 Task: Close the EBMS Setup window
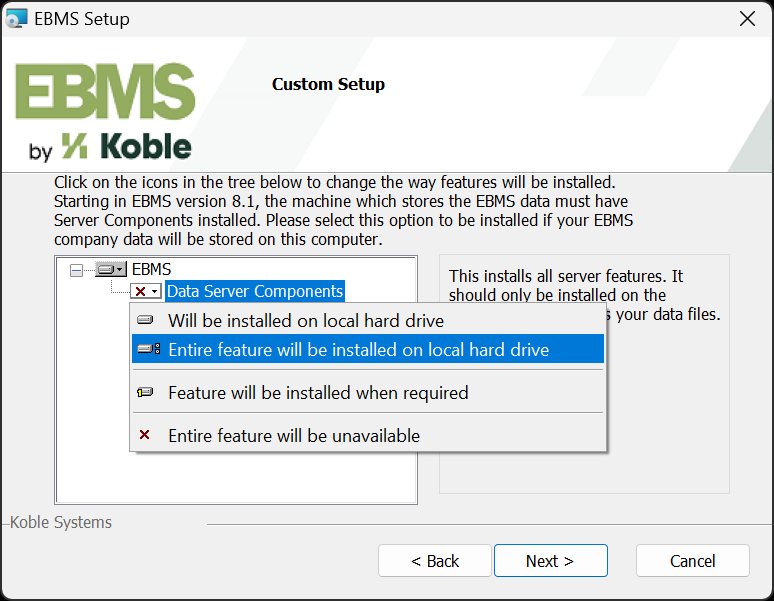746,19
